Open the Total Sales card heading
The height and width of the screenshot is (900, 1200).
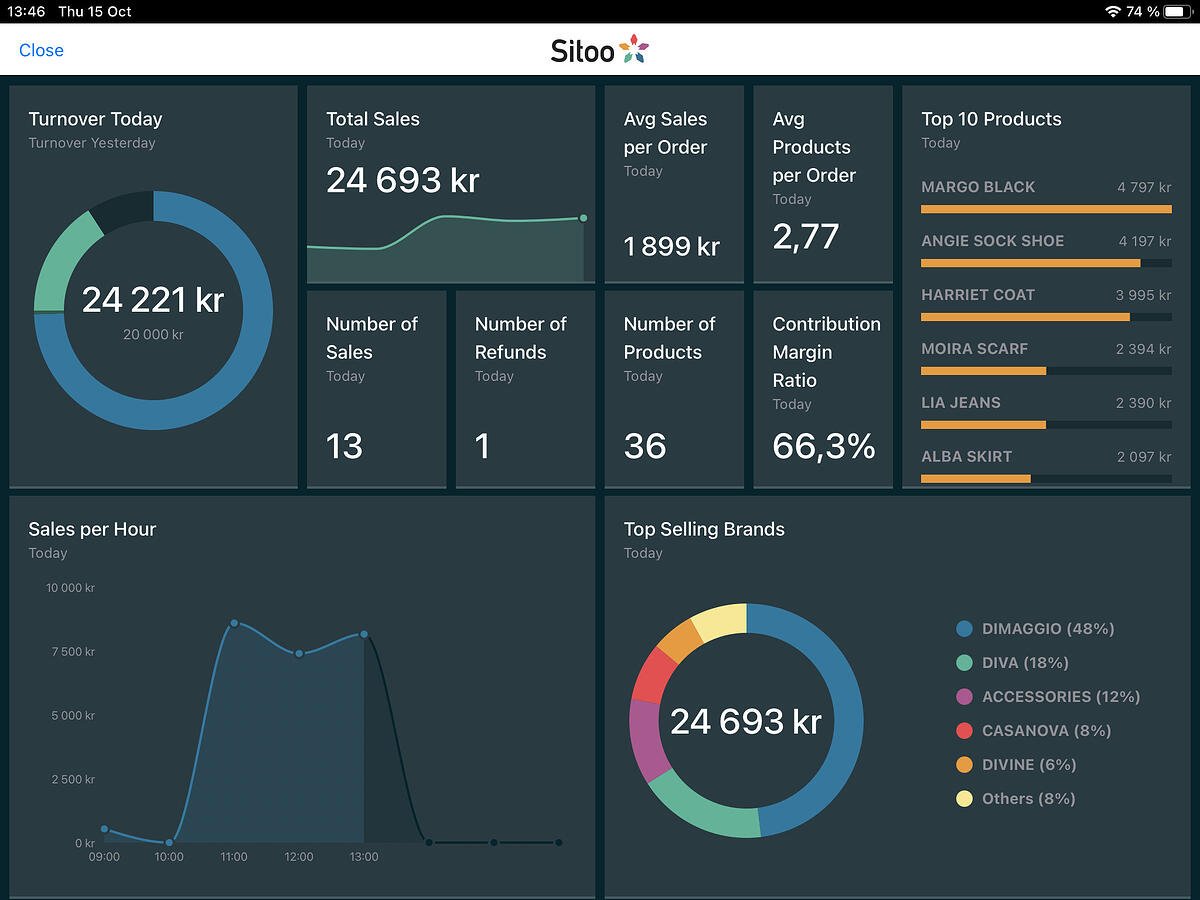coord(373,119)
